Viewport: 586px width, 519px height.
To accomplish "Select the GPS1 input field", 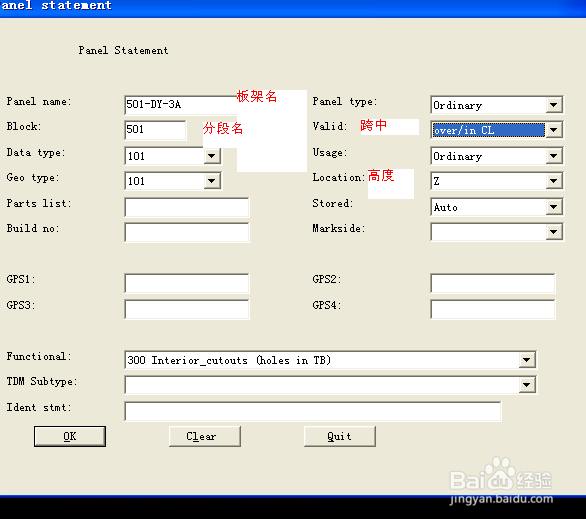I will click(x=187, y=284).
